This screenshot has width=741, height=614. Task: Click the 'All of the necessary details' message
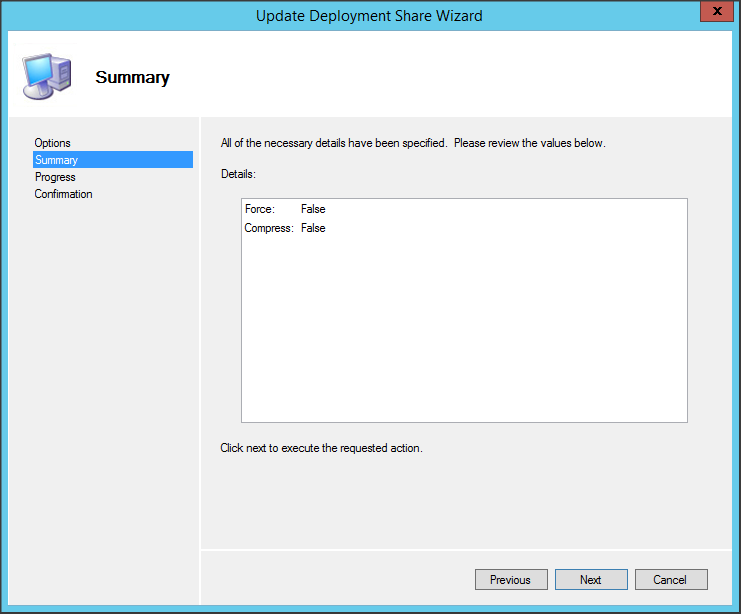(x=412, y=143)
